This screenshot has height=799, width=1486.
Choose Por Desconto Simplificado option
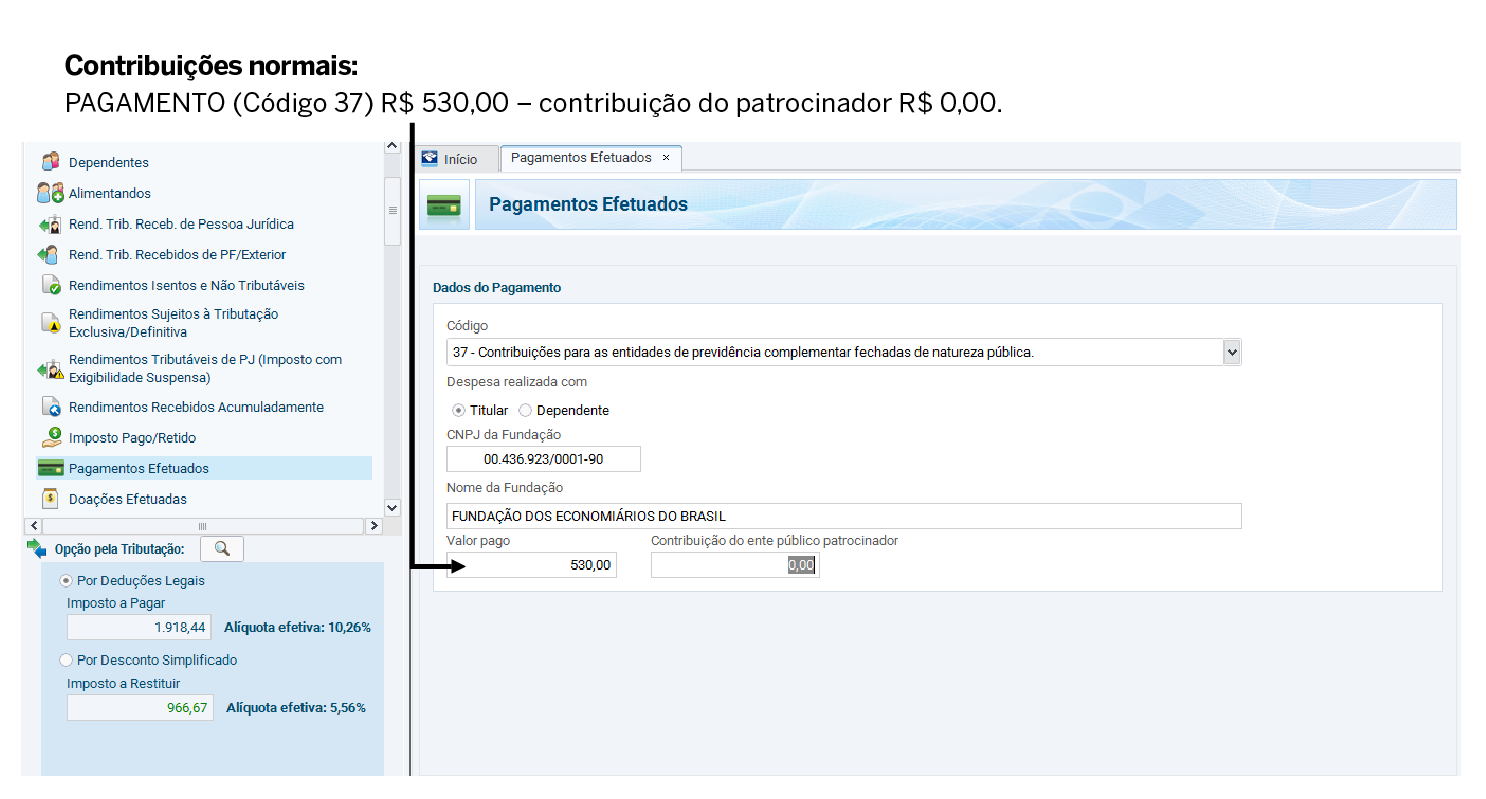pos(66,660)
